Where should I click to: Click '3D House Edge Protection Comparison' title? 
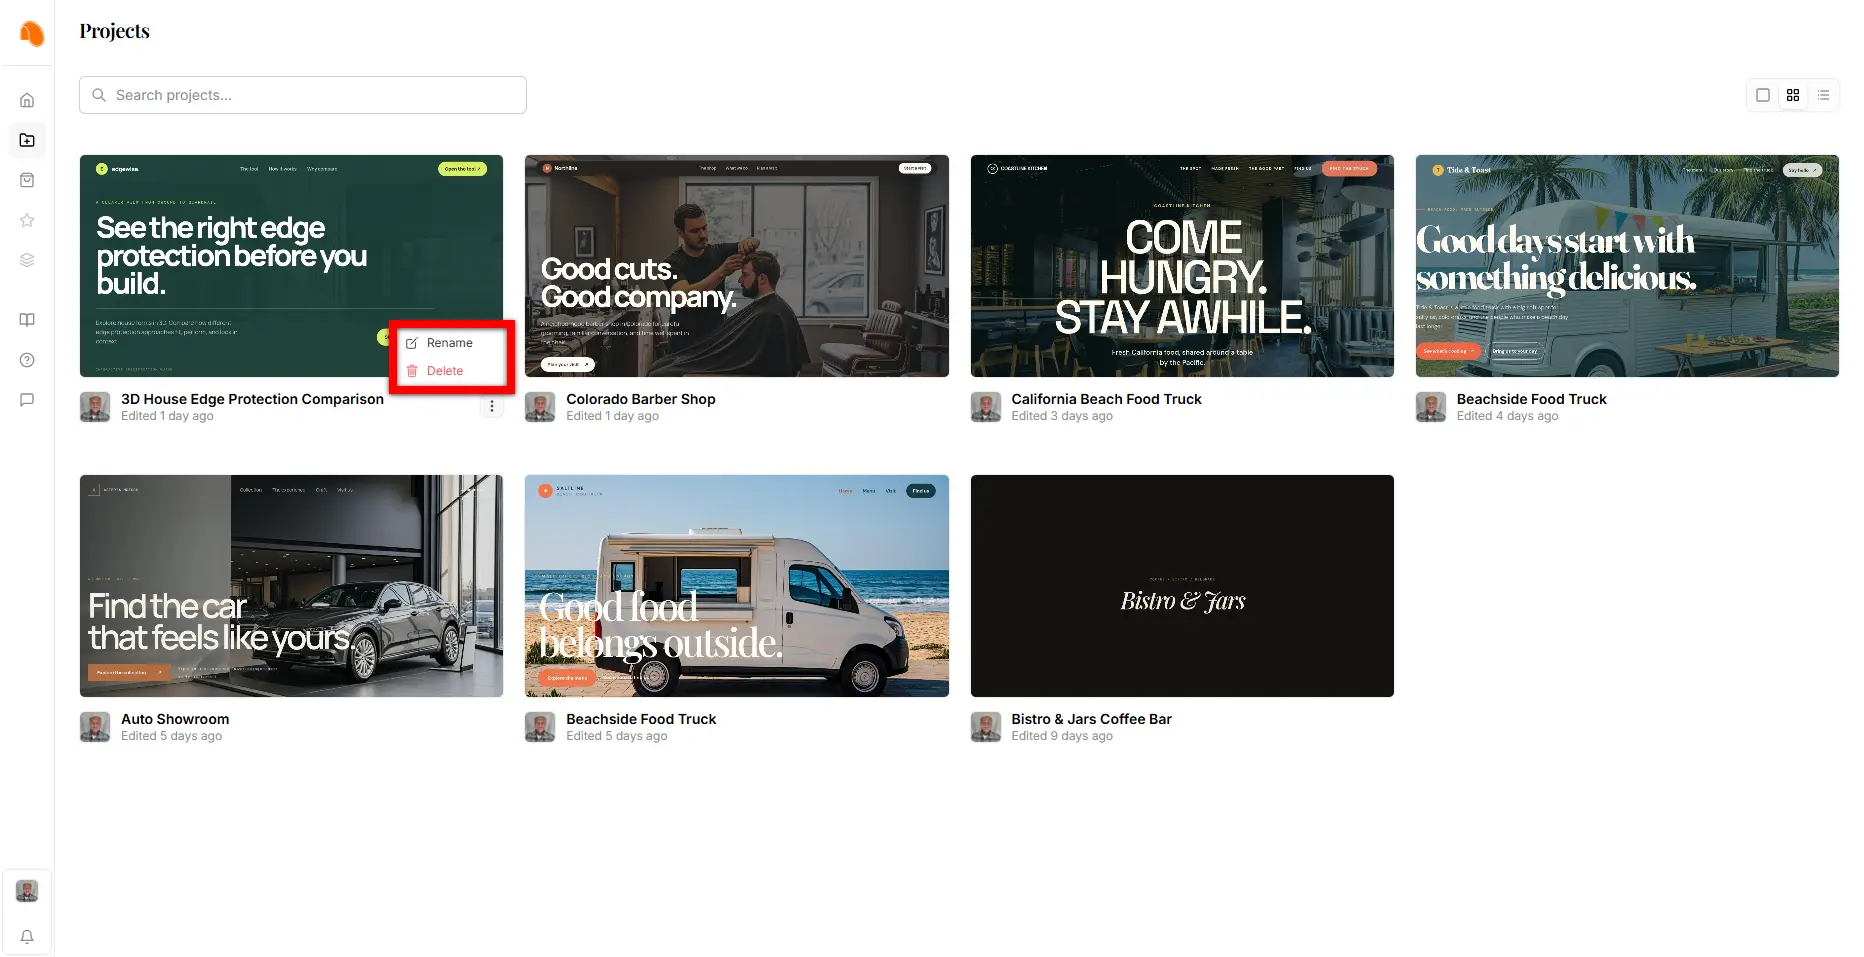pyautogui.click(x=252, y=399)
